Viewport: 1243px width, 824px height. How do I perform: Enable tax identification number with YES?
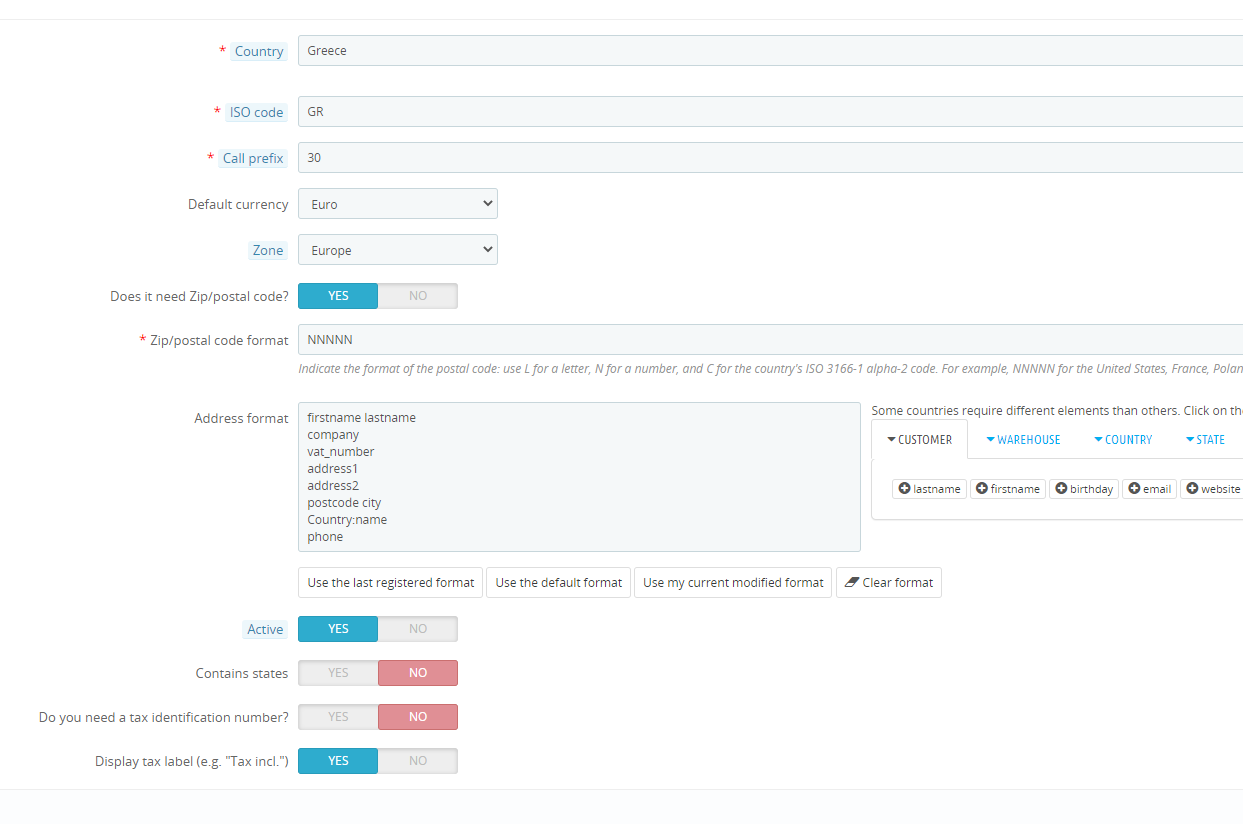coord(338,717)
